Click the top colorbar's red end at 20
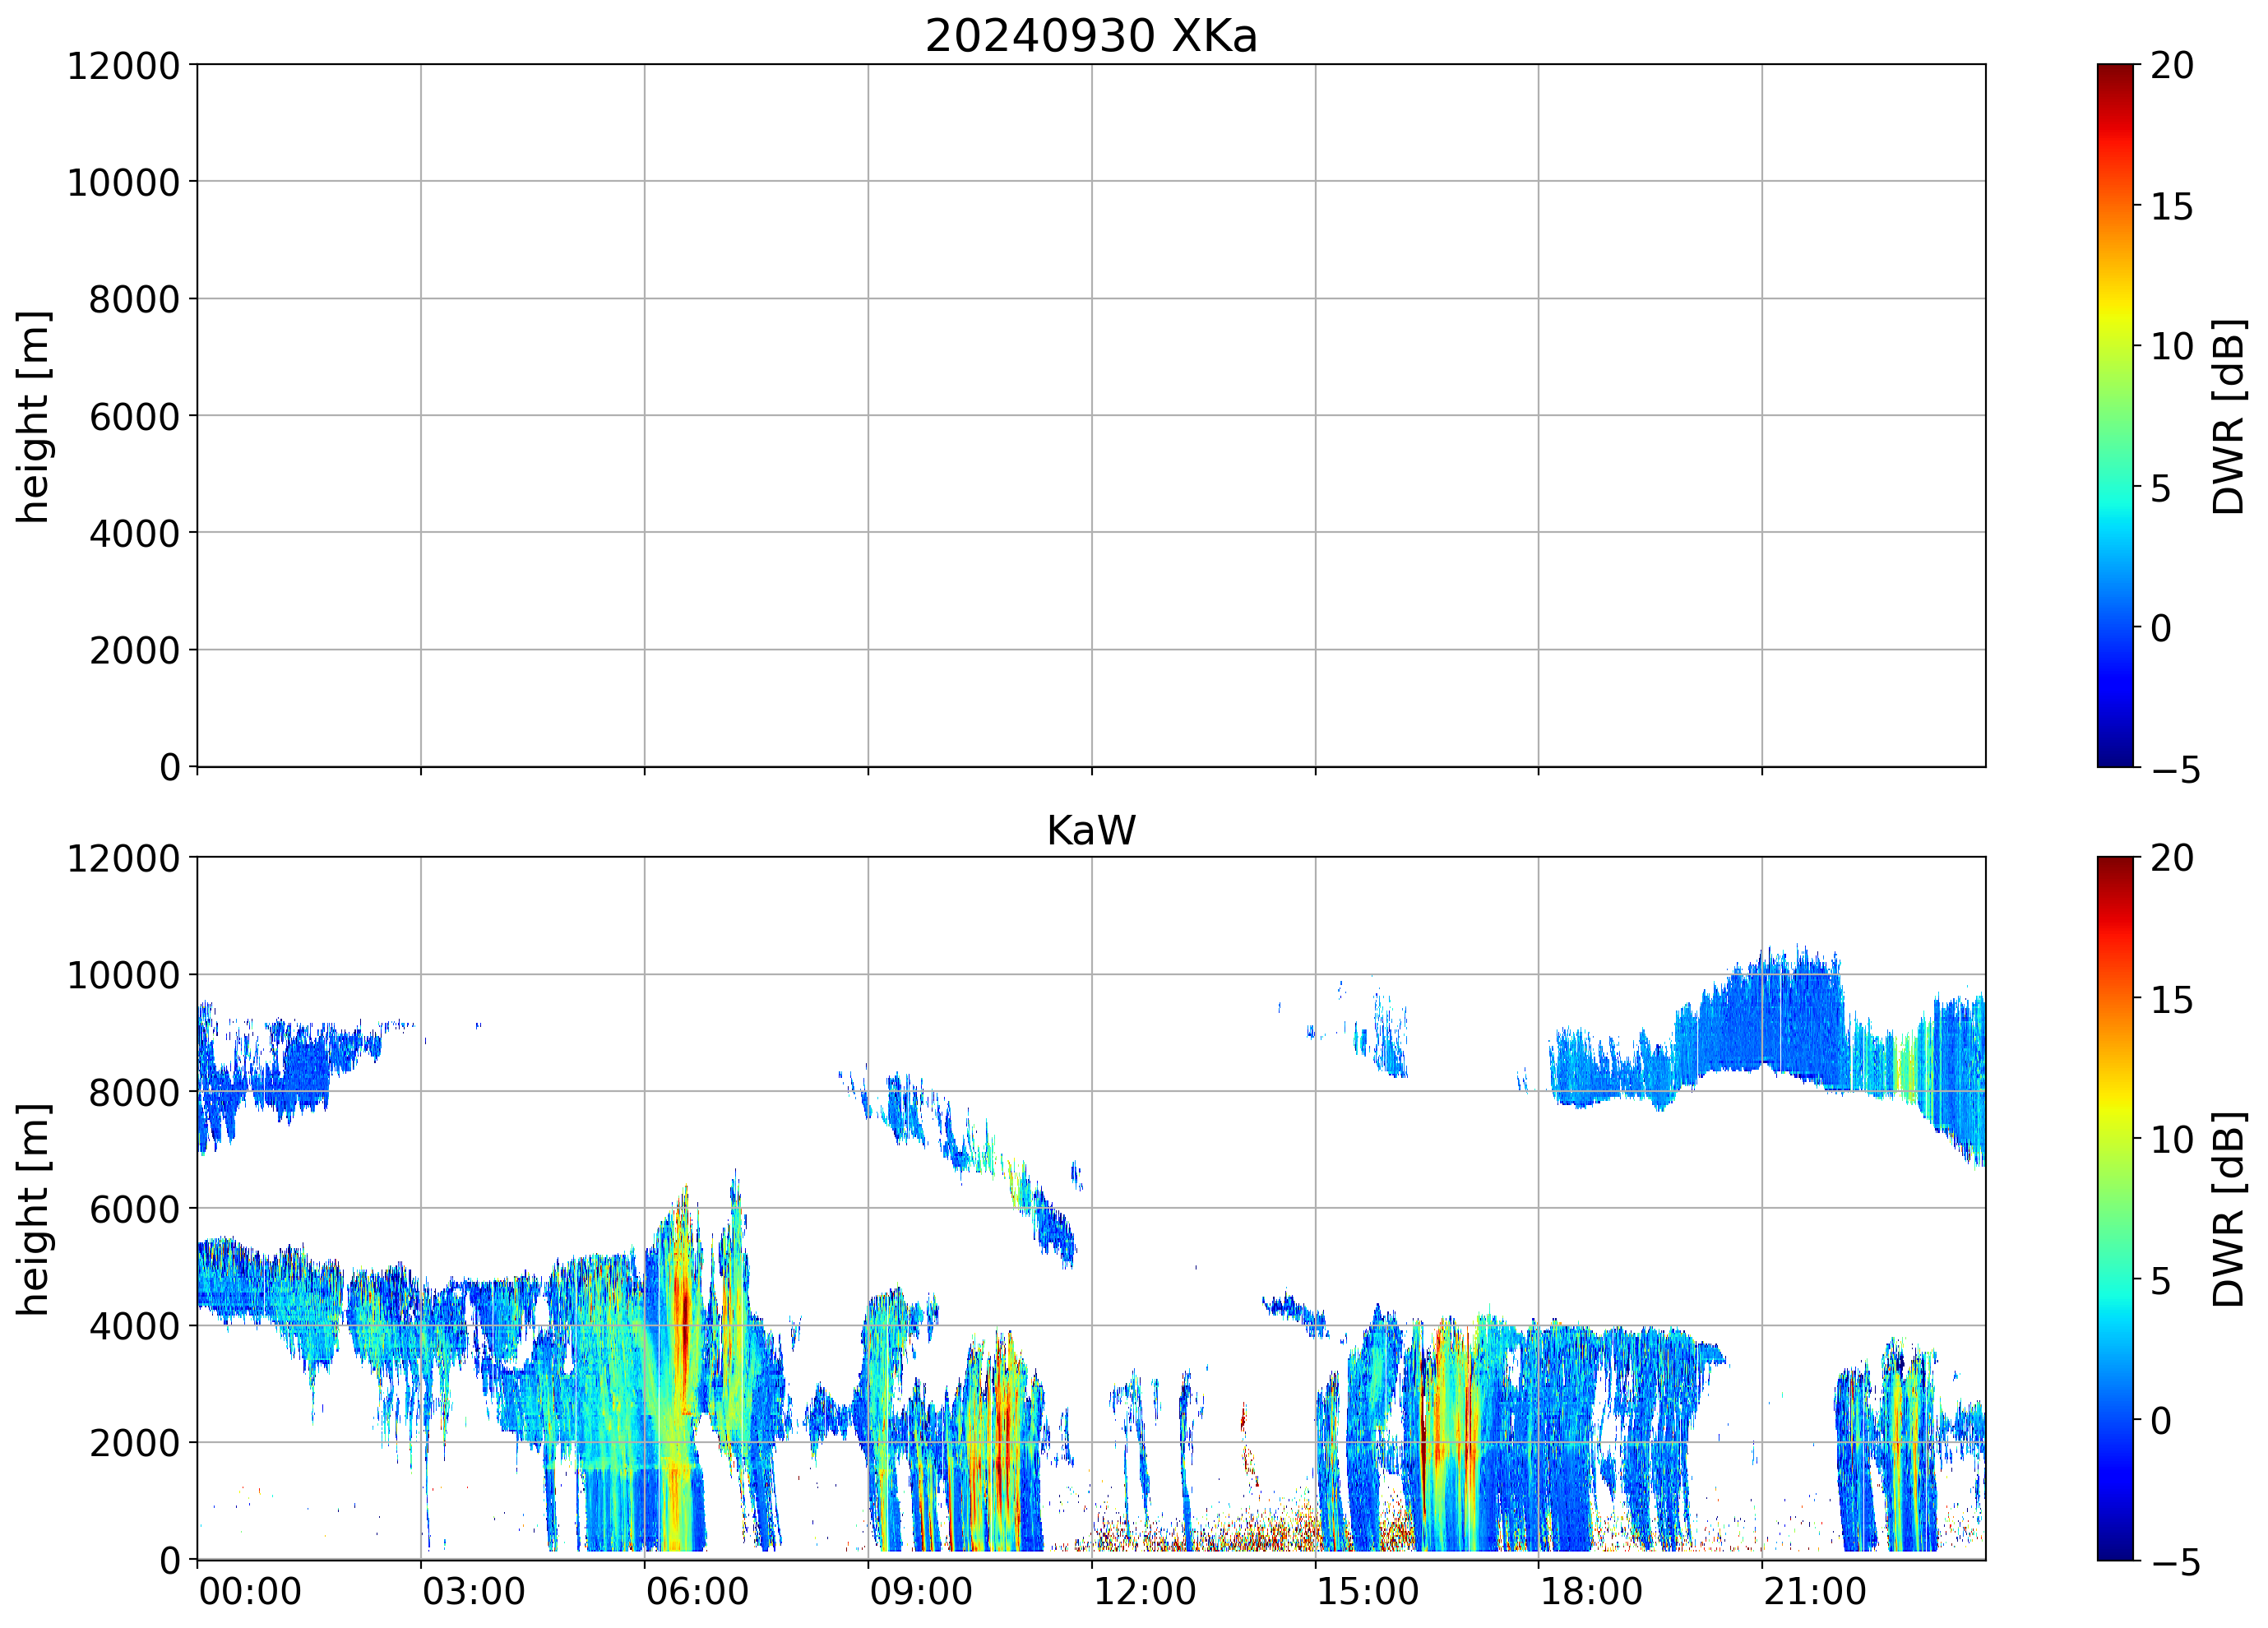Screen dimensions: 2268x1628 [2114, 72]
